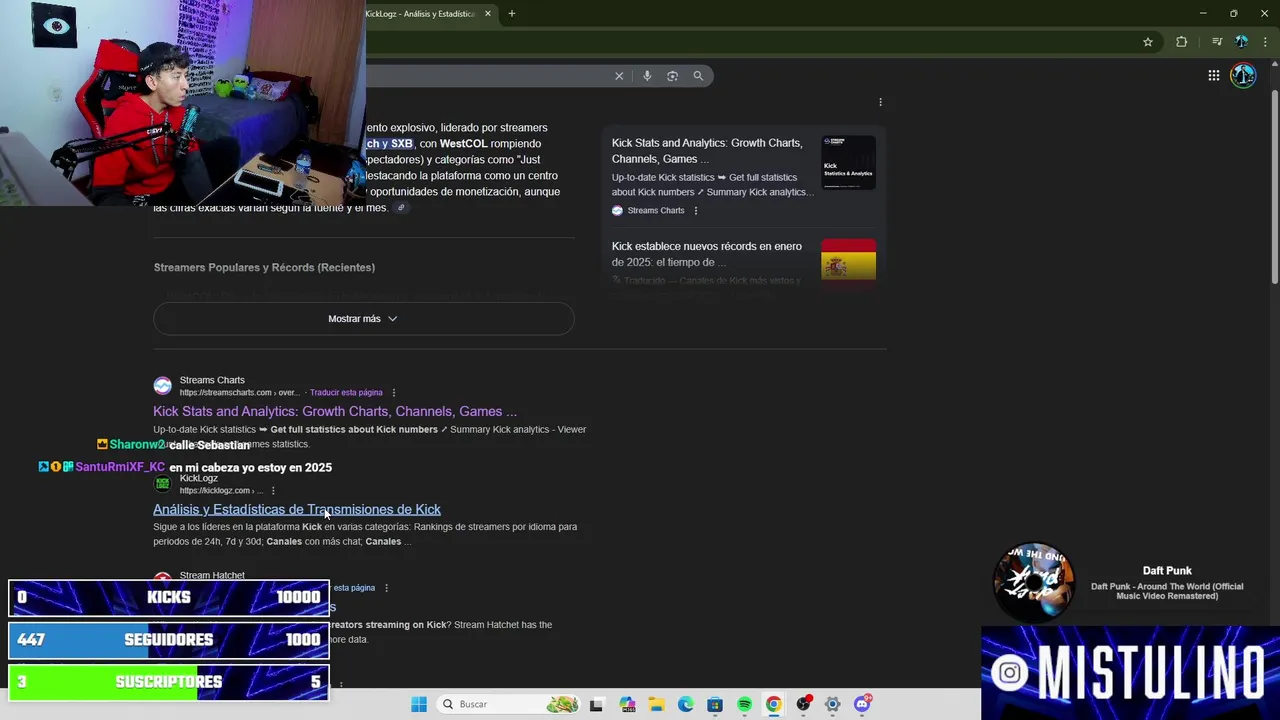Open the Windows Start menu

pyautogui.click(x=419, y=704)
